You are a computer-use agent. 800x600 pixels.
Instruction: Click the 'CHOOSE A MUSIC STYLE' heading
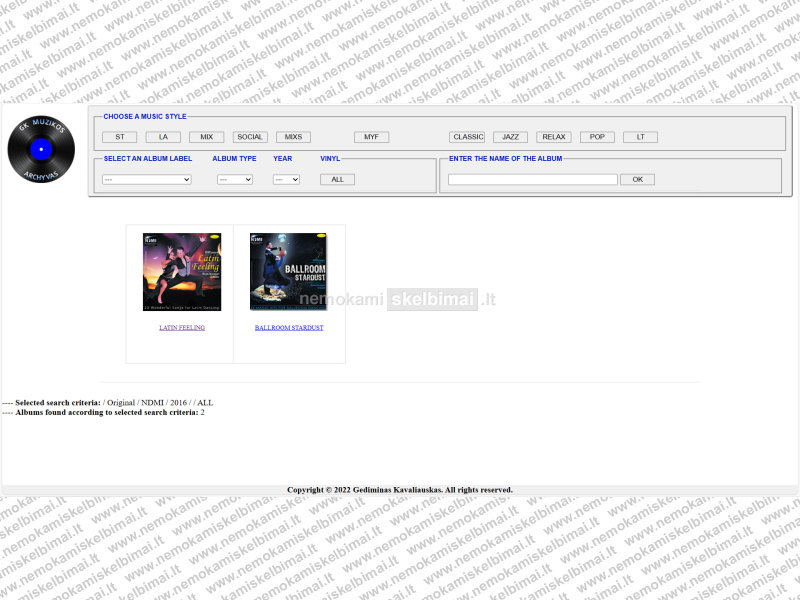pos(145,116)
